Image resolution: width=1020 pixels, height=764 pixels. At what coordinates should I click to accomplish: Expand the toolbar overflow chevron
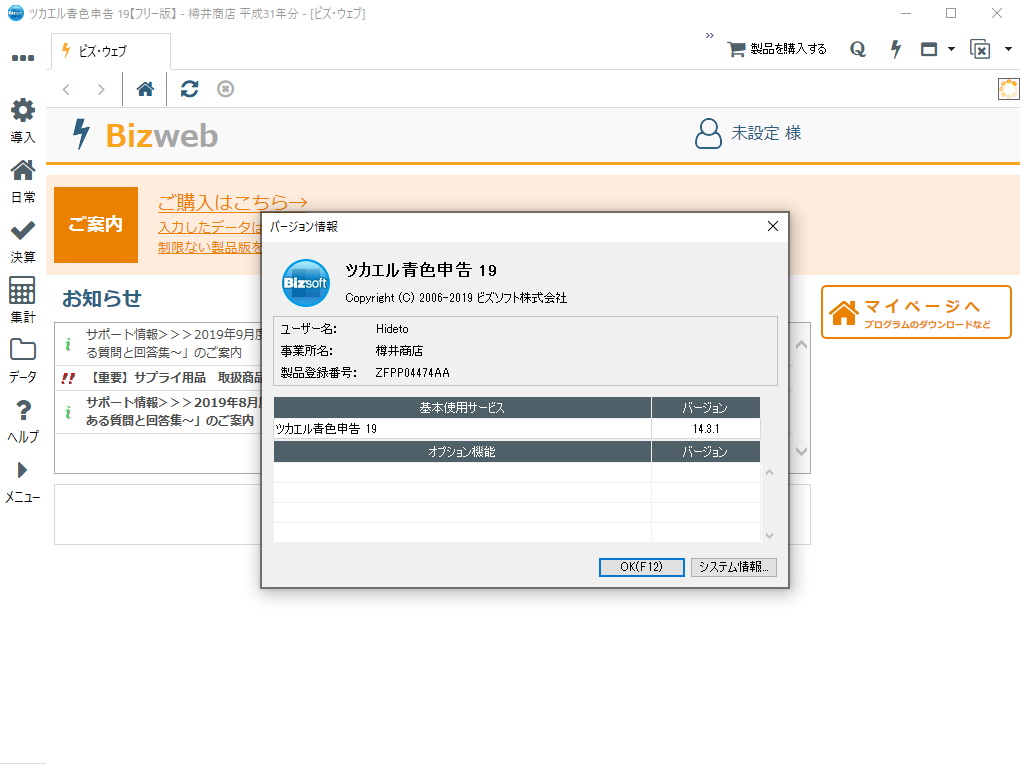(710, 35)
